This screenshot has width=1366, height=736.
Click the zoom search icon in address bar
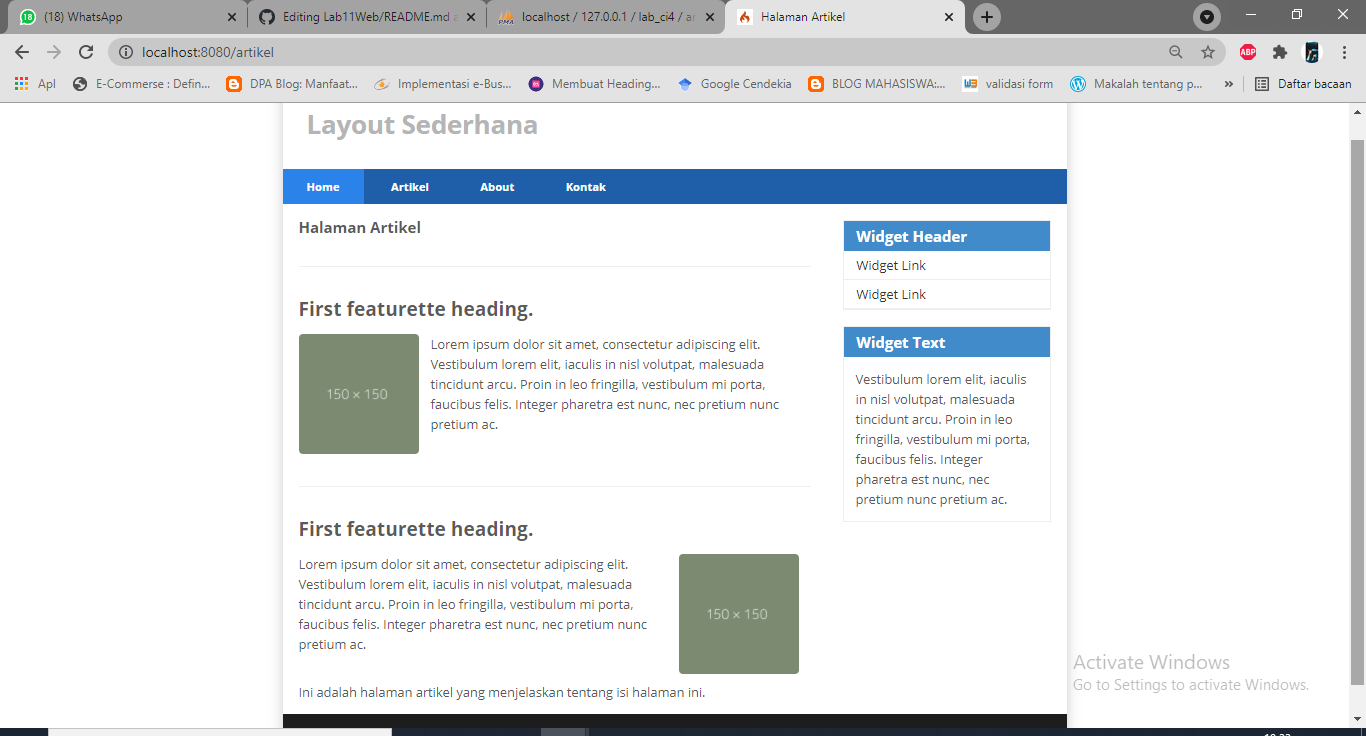[x=1173, y=52]
